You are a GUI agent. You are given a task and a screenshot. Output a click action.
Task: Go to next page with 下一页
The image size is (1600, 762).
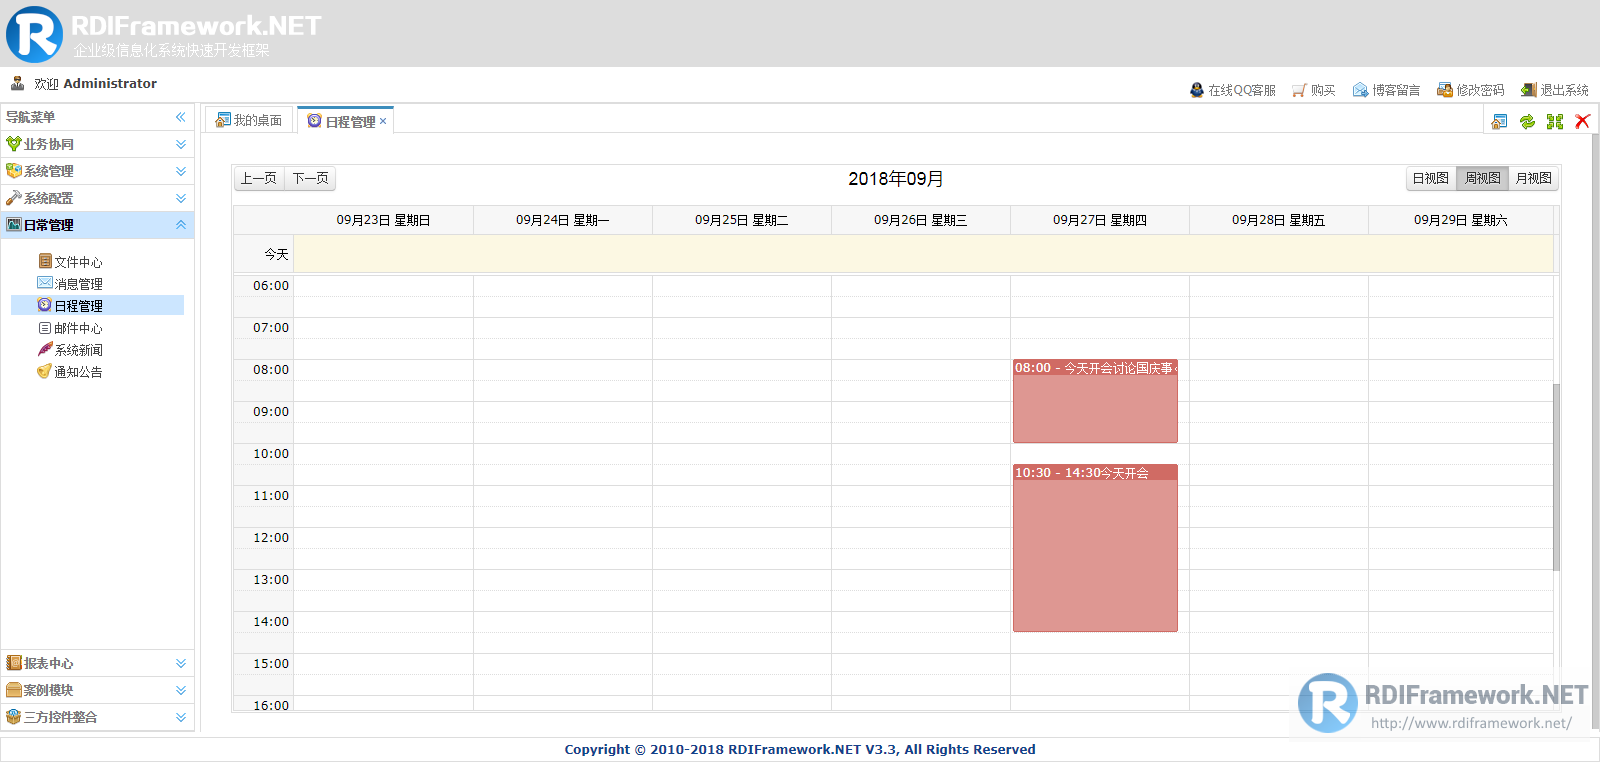pos(310,178)
